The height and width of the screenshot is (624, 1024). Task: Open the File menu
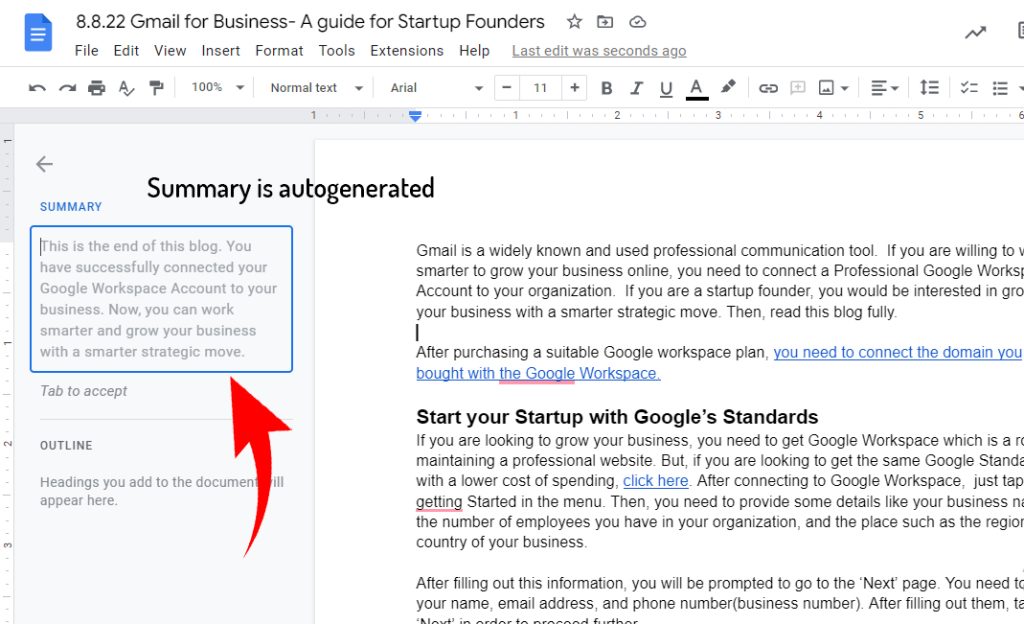pos(86,50)
